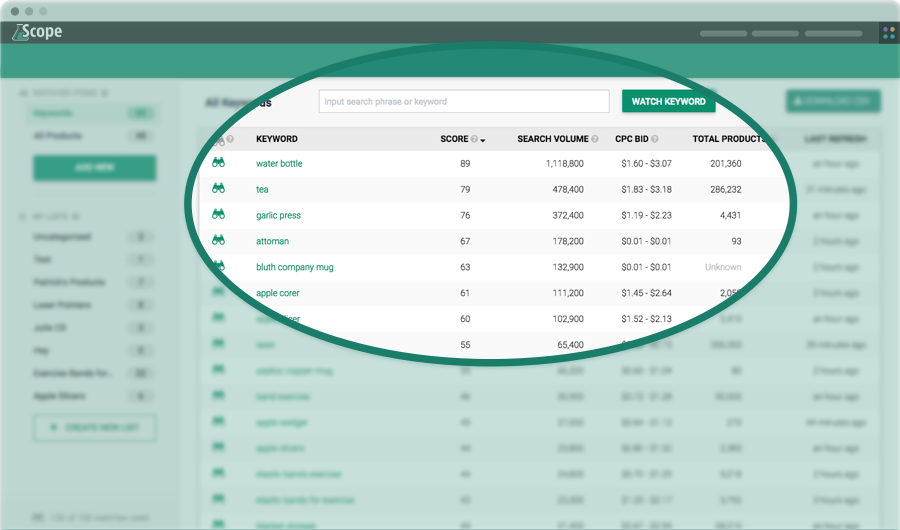Open the bluth company mug keyword link
The image size is (900, 530).
[294, 267]
